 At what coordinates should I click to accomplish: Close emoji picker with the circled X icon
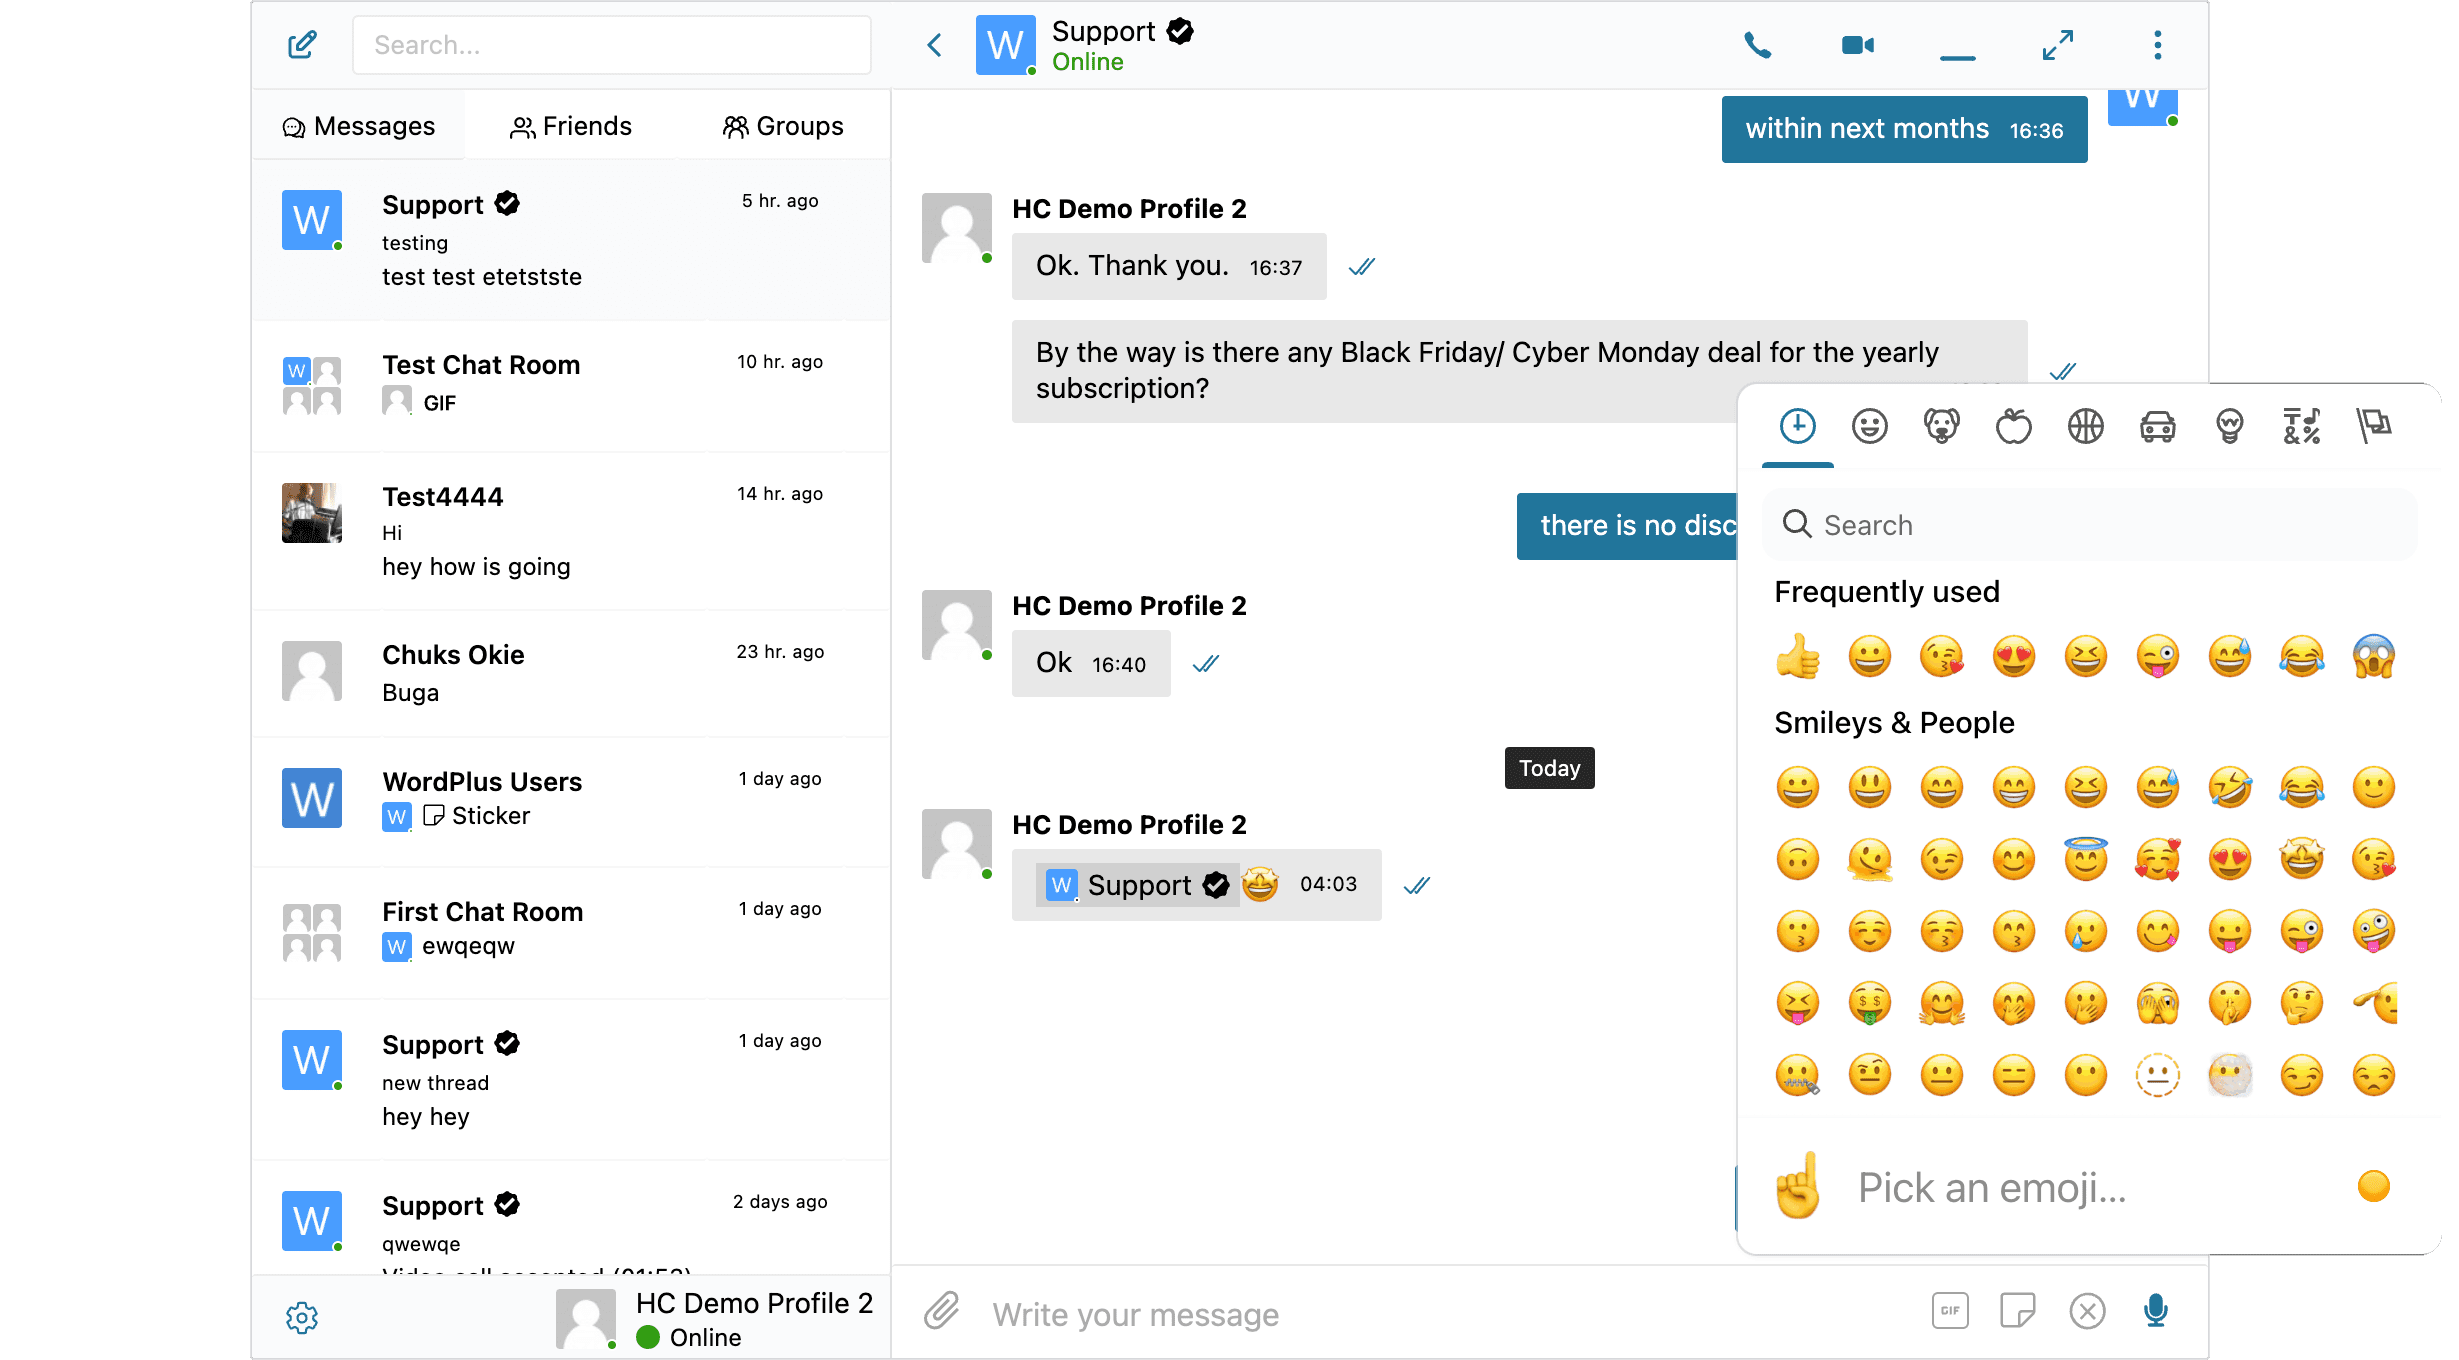tap(2087, 1310)
